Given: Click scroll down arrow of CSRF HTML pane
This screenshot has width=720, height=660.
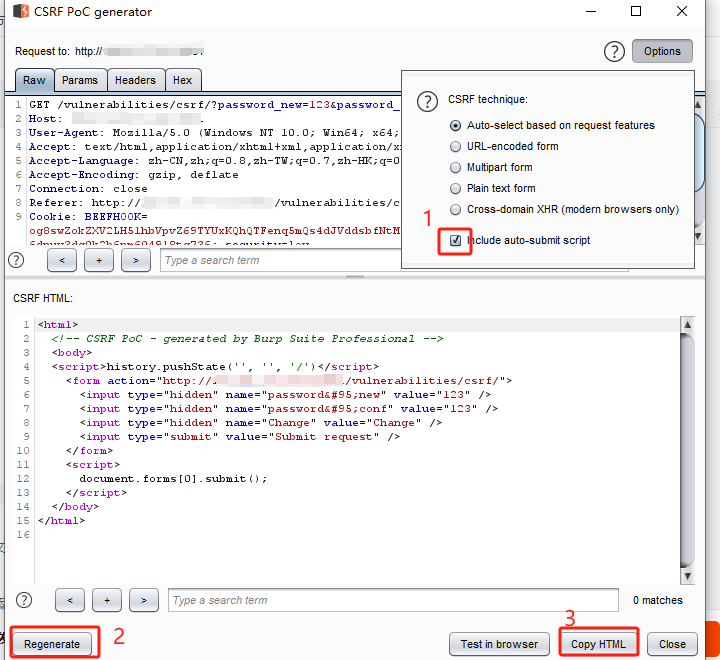Looking at the screenshot, I should [x=687, y=576].
